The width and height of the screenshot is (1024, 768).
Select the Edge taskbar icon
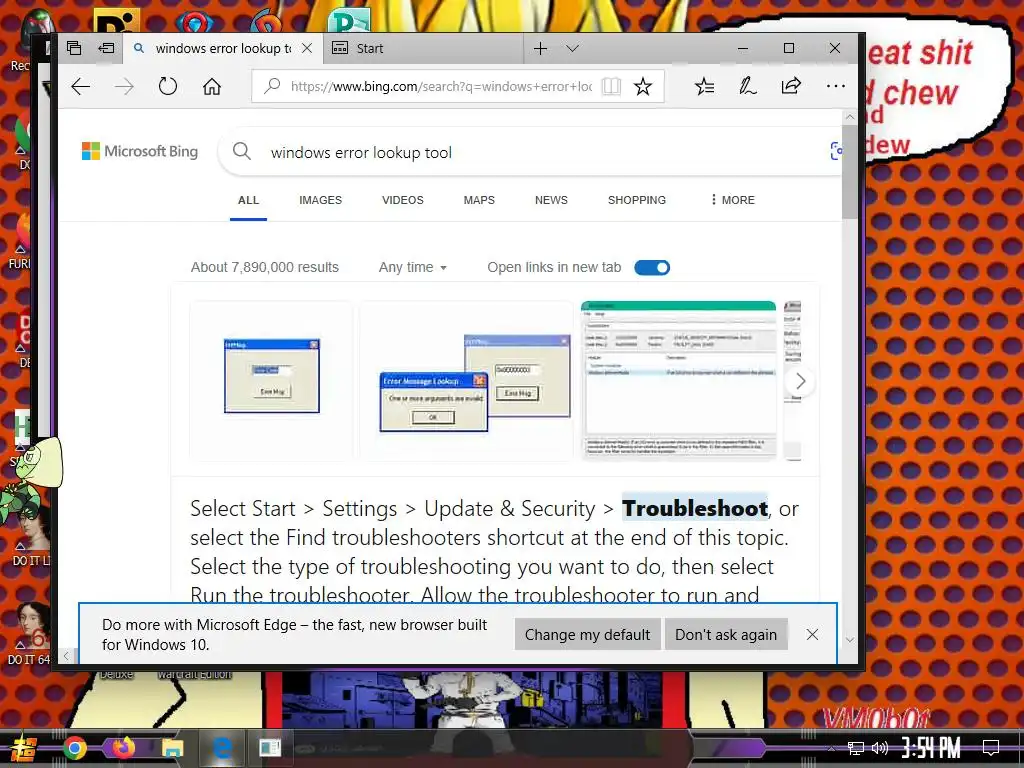(x=222, y=748)
